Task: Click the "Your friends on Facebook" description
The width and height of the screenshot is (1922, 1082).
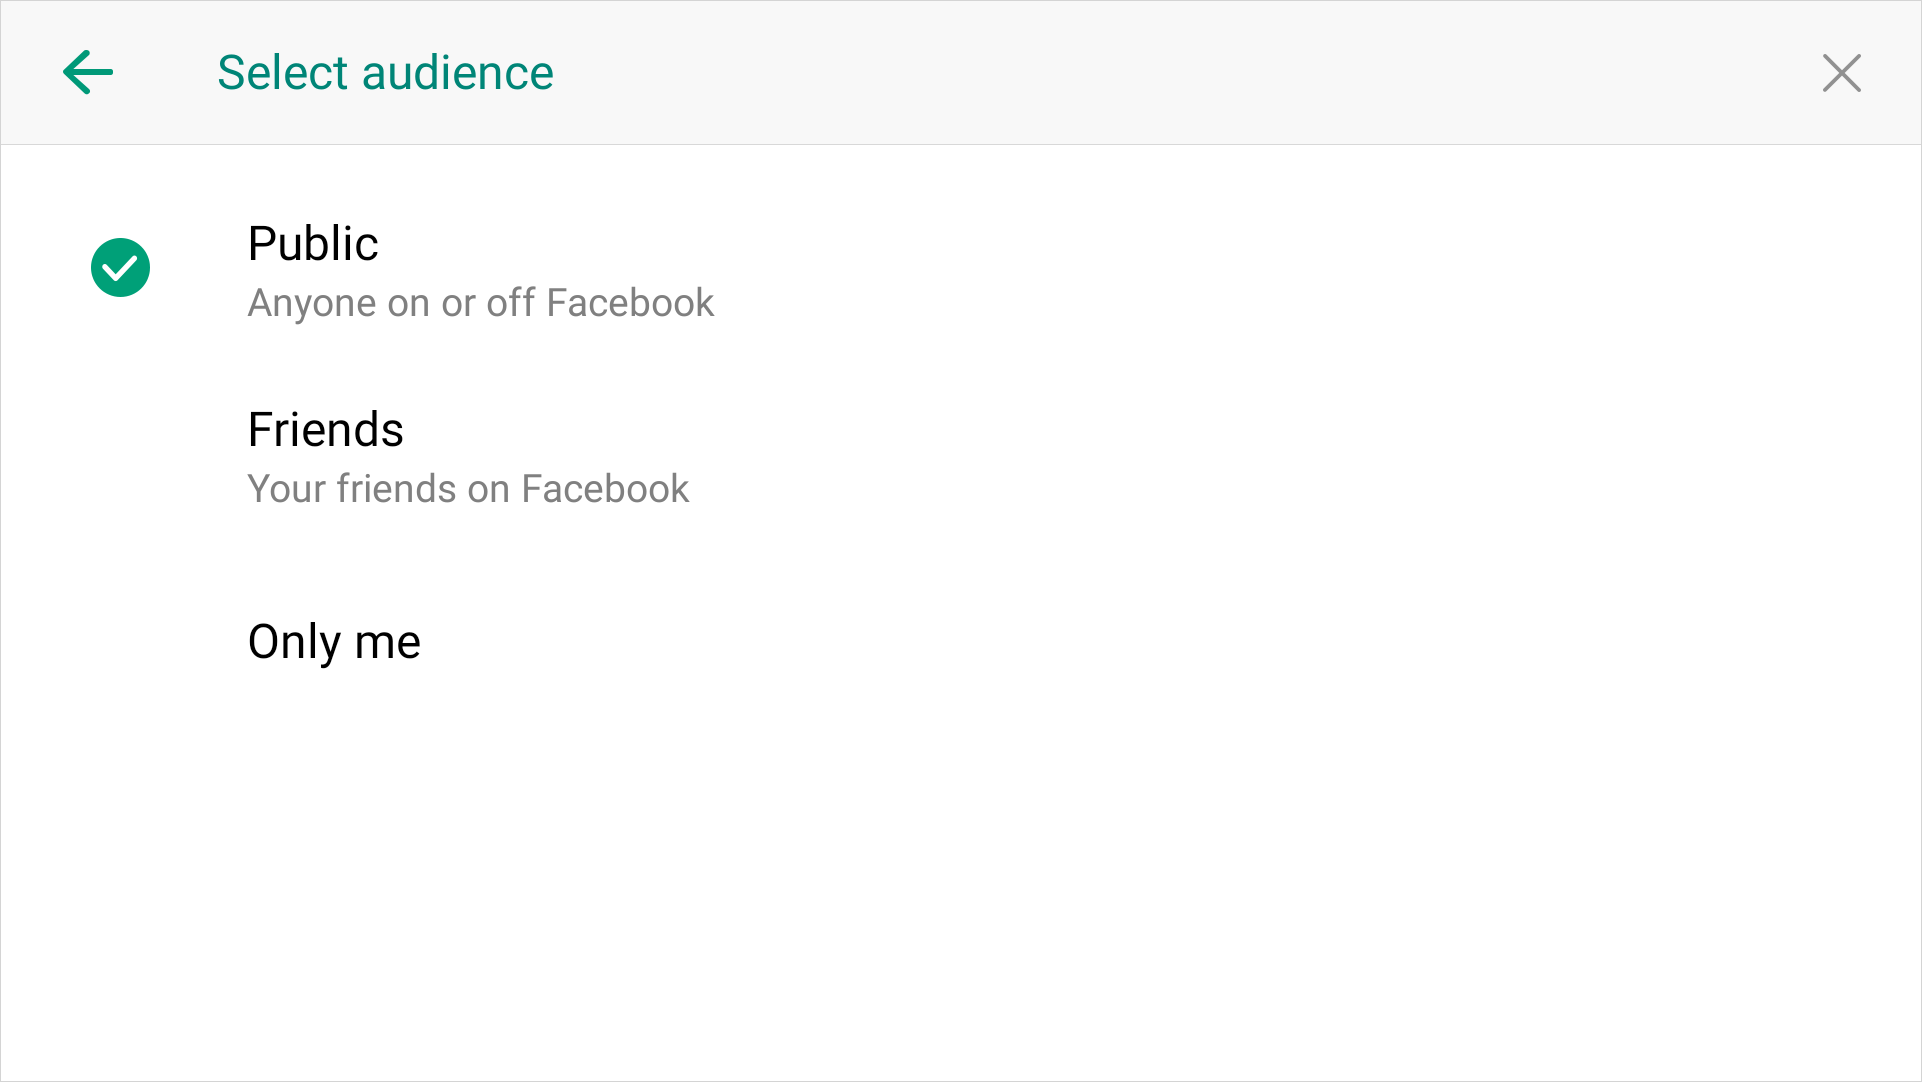Action: [x=468, y=489]
